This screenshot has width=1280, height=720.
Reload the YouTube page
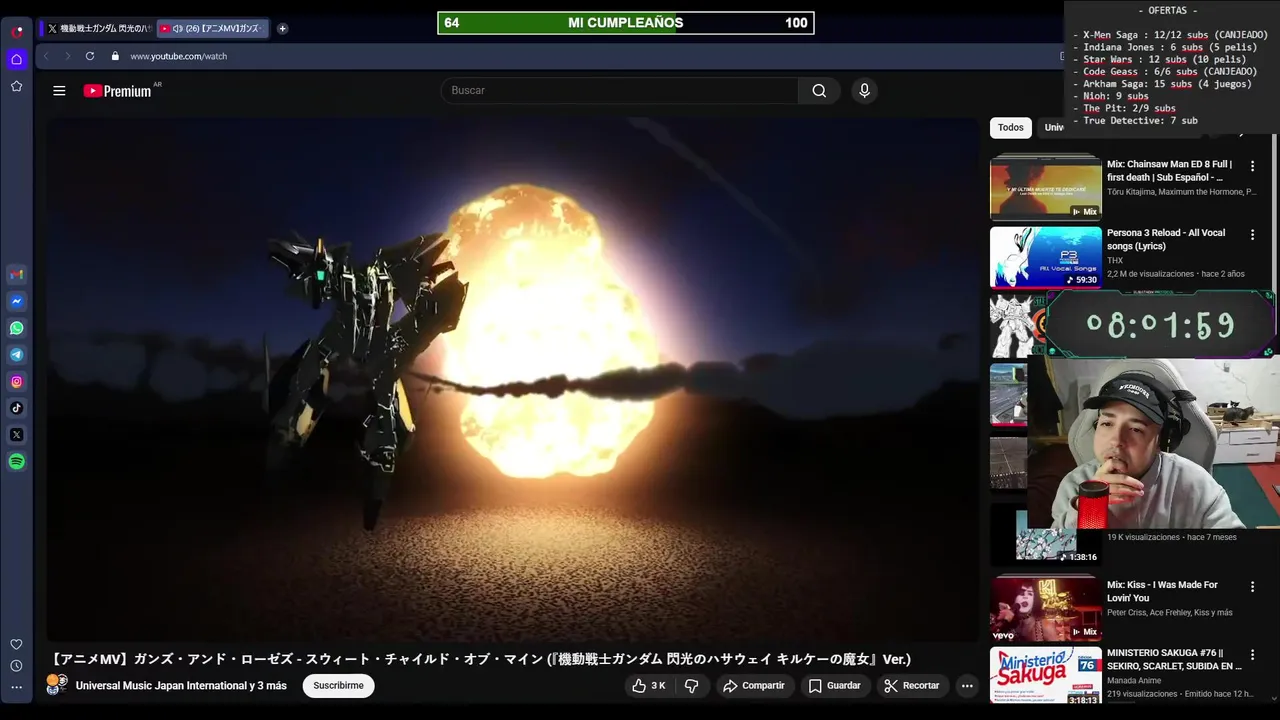click(90, 56)
